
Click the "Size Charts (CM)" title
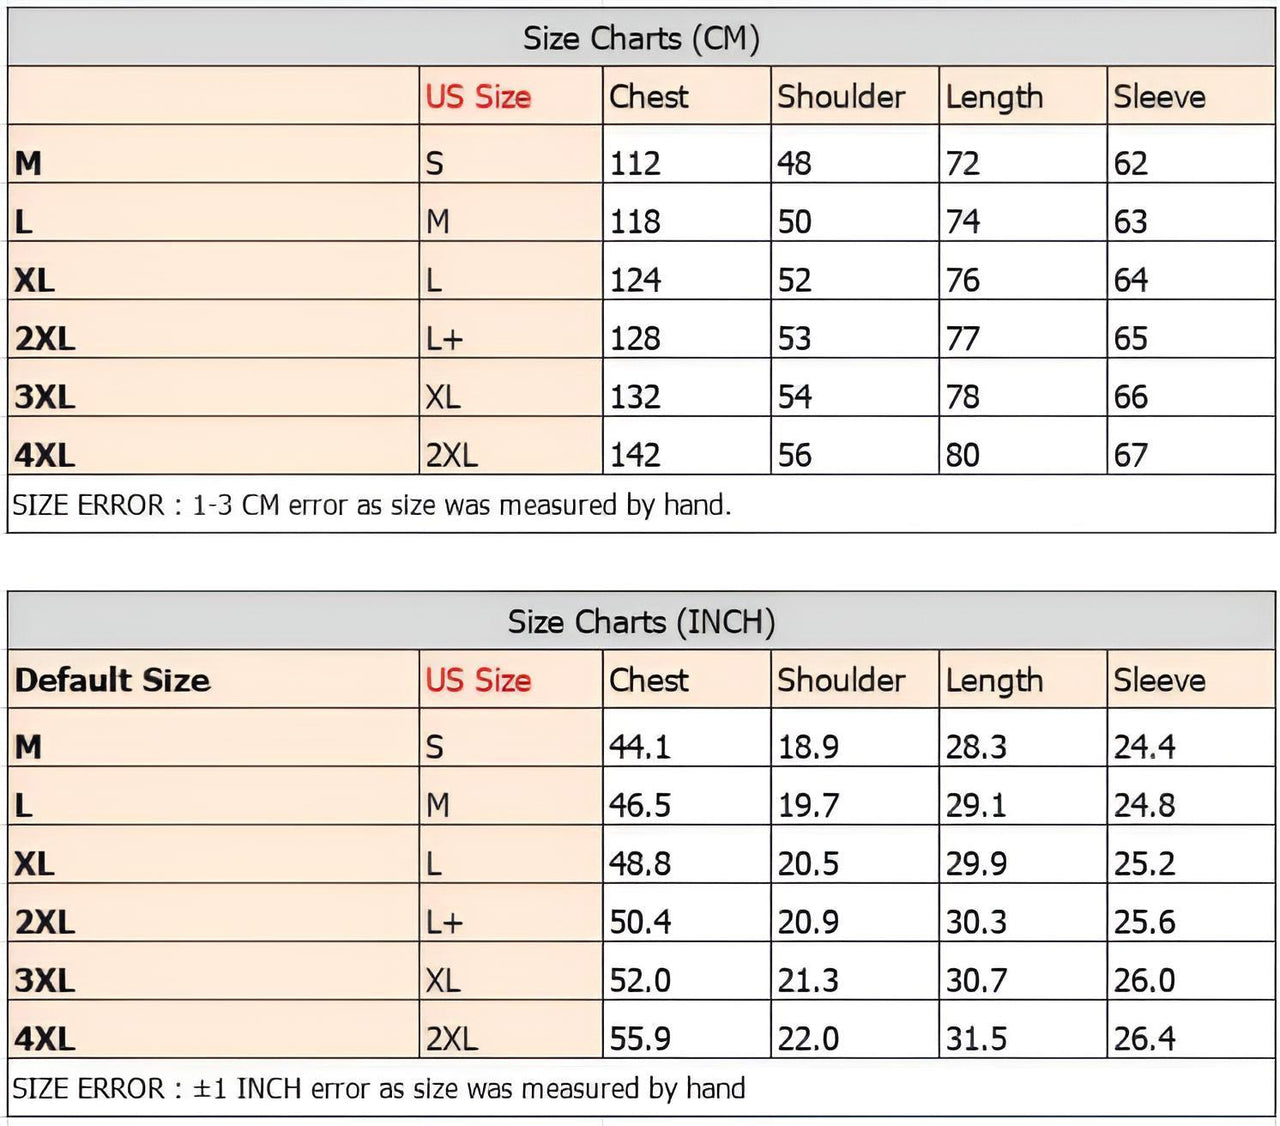(641, 39)
